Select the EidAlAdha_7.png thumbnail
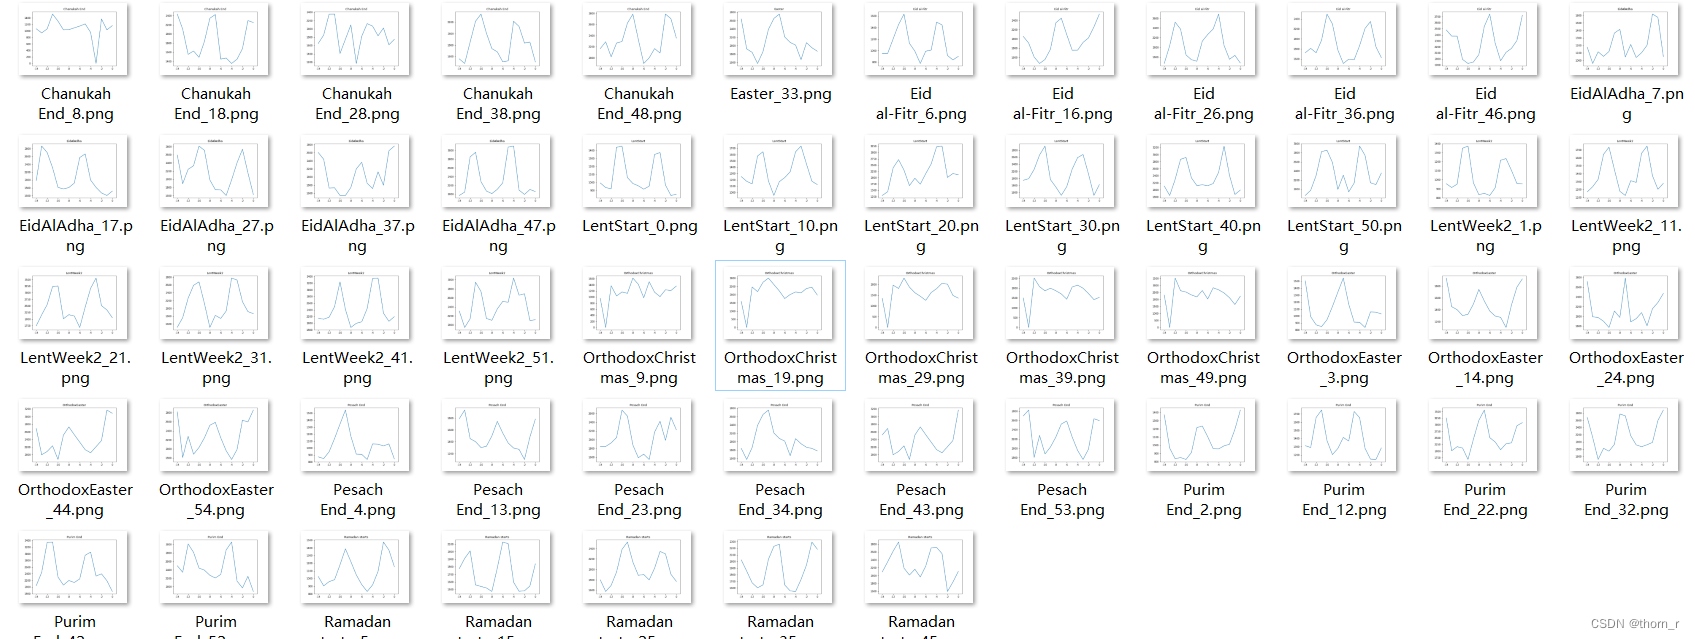The height and width of the screenshot is (639, 1695). click(1625, 40)
